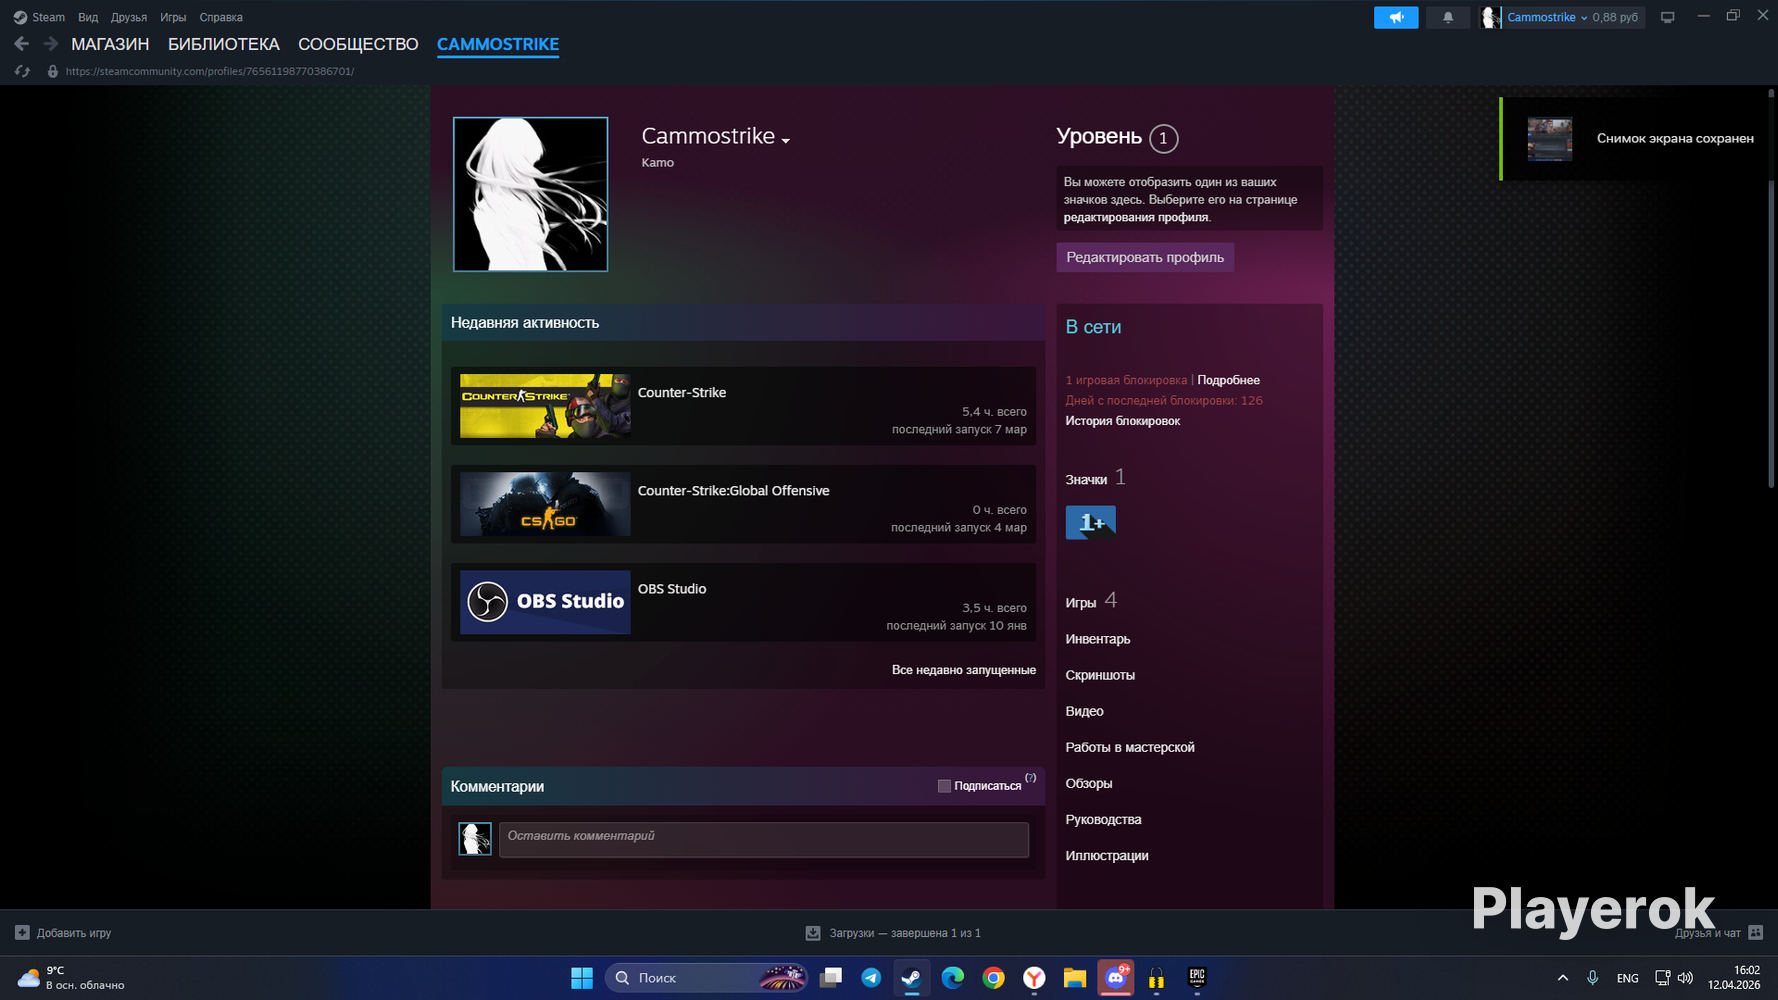
Task: Click the Big Picture mode monitor icon
Action: coord(1667,17)
